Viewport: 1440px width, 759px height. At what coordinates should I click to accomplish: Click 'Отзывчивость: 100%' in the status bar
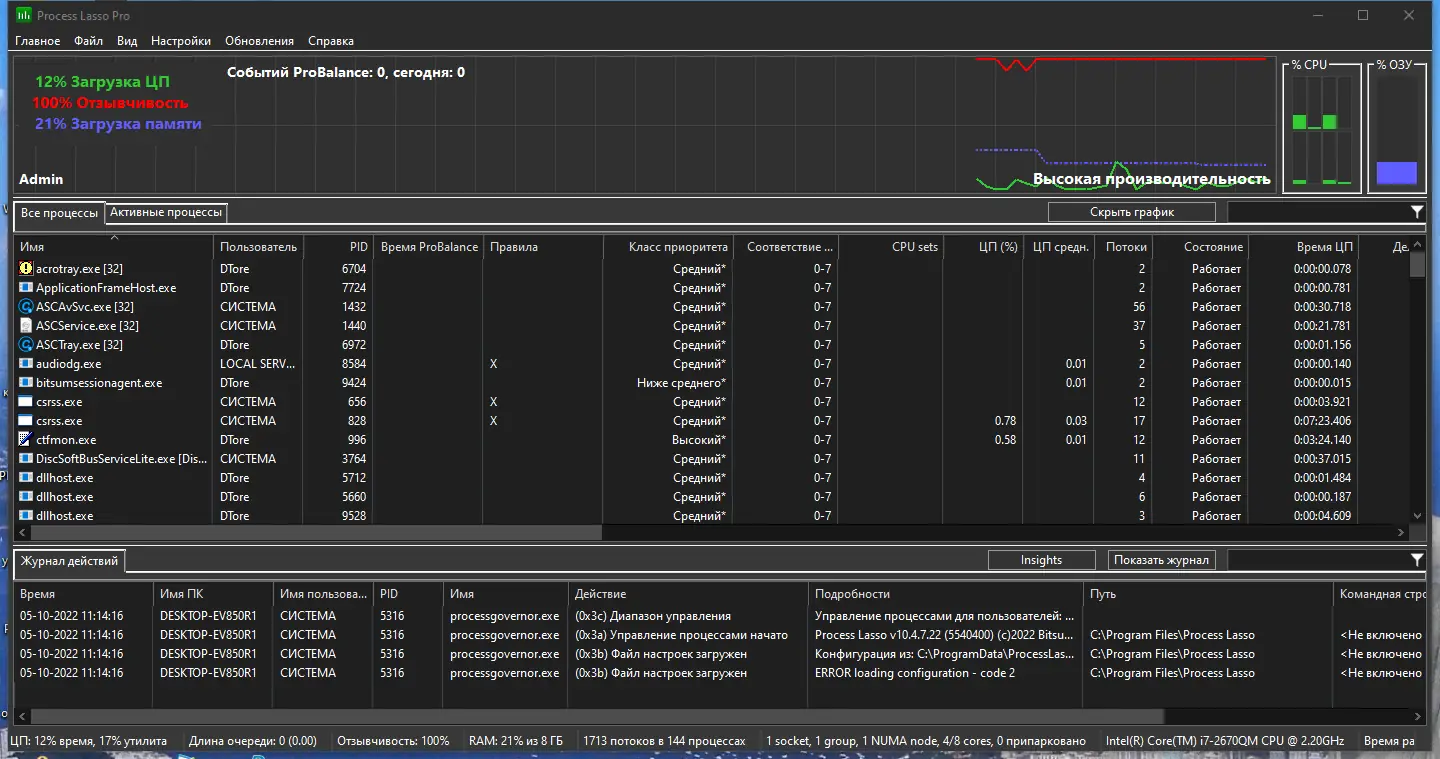click(x=394, y=741)
